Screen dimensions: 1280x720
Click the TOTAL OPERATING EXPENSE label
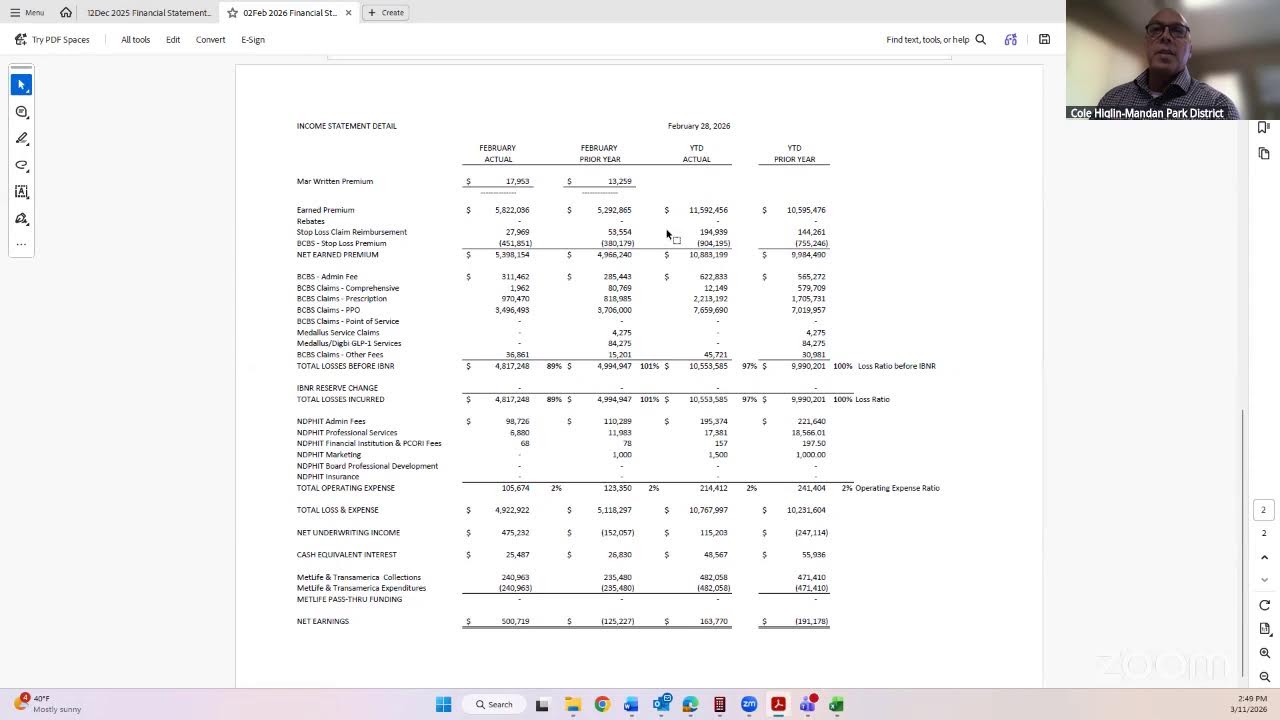tap(346, 488)
